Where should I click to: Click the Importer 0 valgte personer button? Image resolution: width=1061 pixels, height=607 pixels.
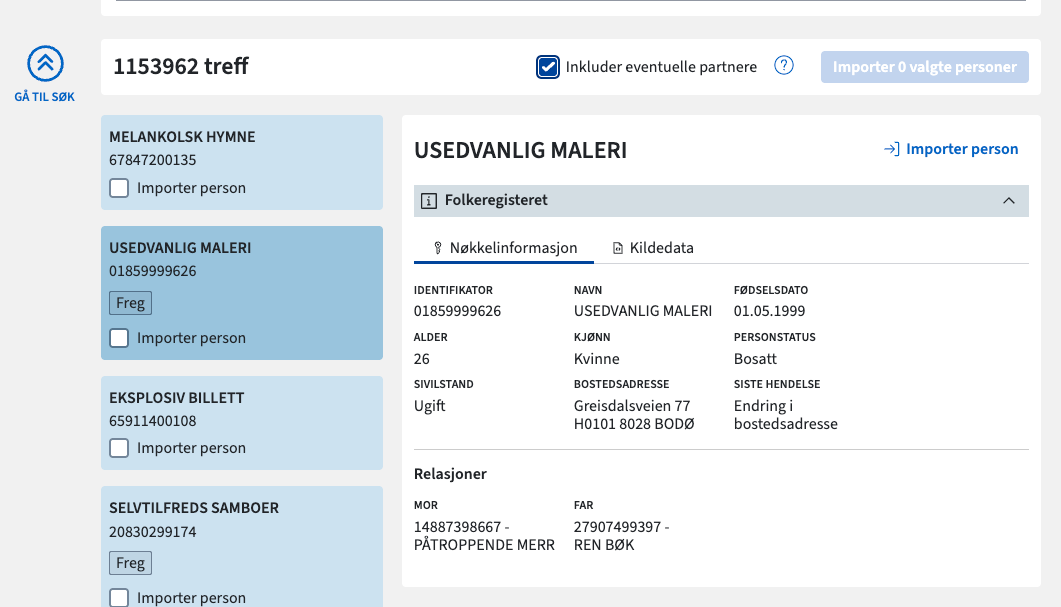pos(924,66)
